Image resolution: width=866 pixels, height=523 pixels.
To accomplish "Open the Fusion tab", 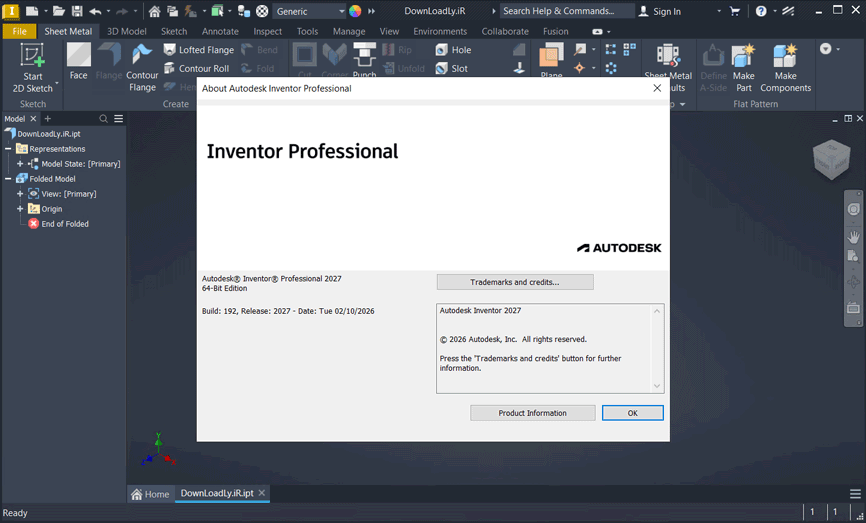I will point(555,31).
